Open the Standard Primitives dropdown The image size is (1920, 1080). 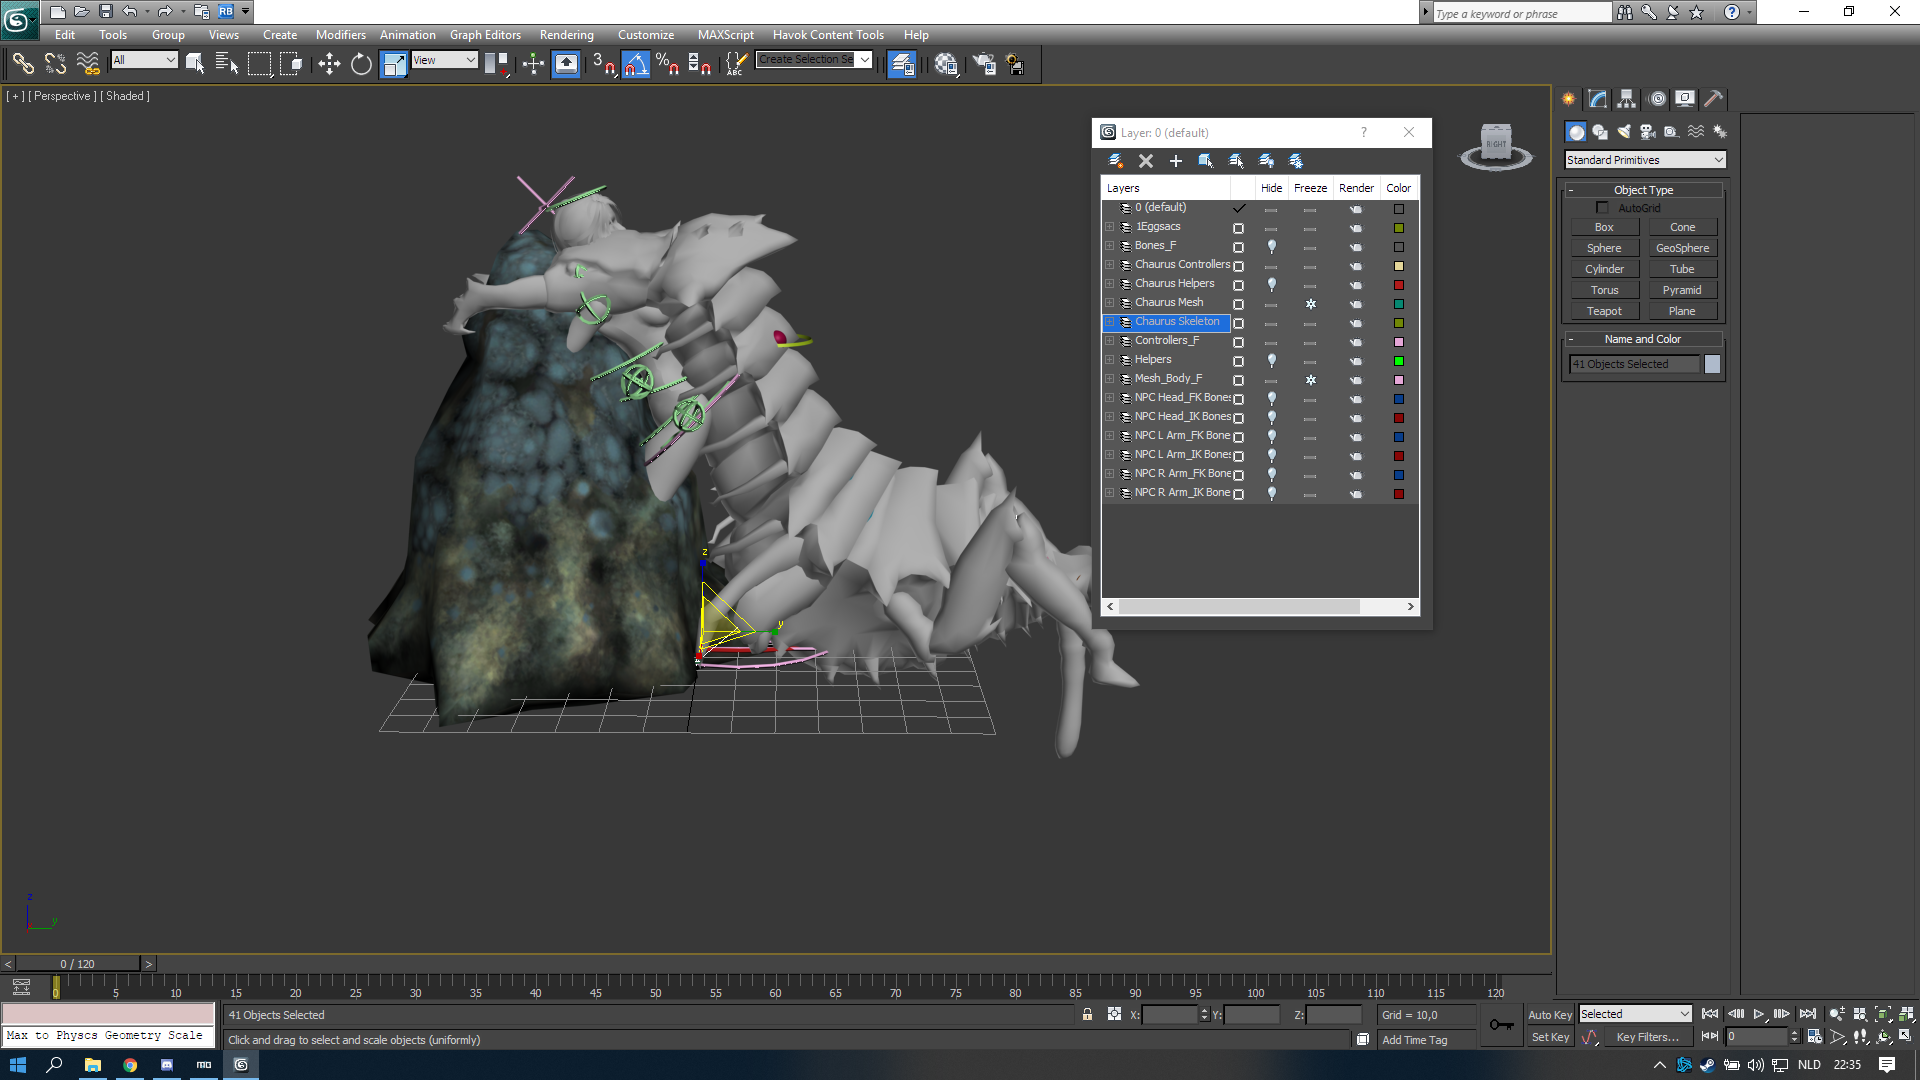tap(1645, 160)
